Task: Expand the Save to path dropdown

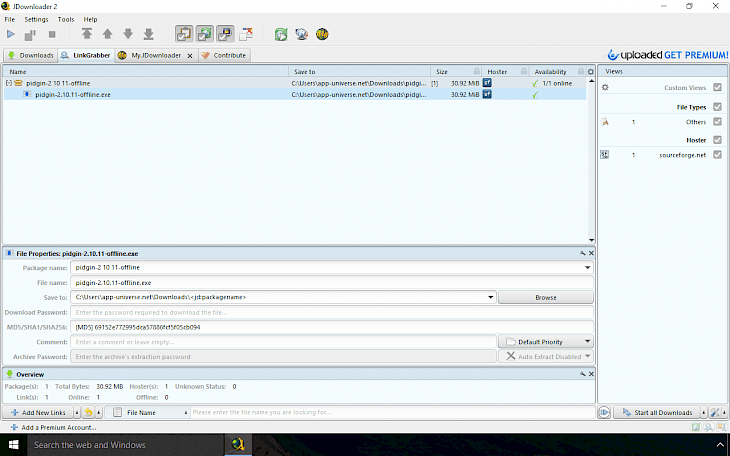Action: click(x=491, y=297)
